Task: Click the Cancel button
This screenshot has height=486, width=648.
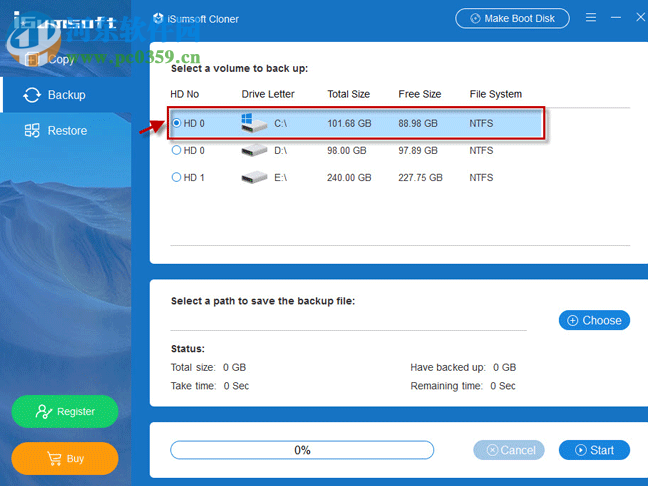Action: [x=509, y=450]
